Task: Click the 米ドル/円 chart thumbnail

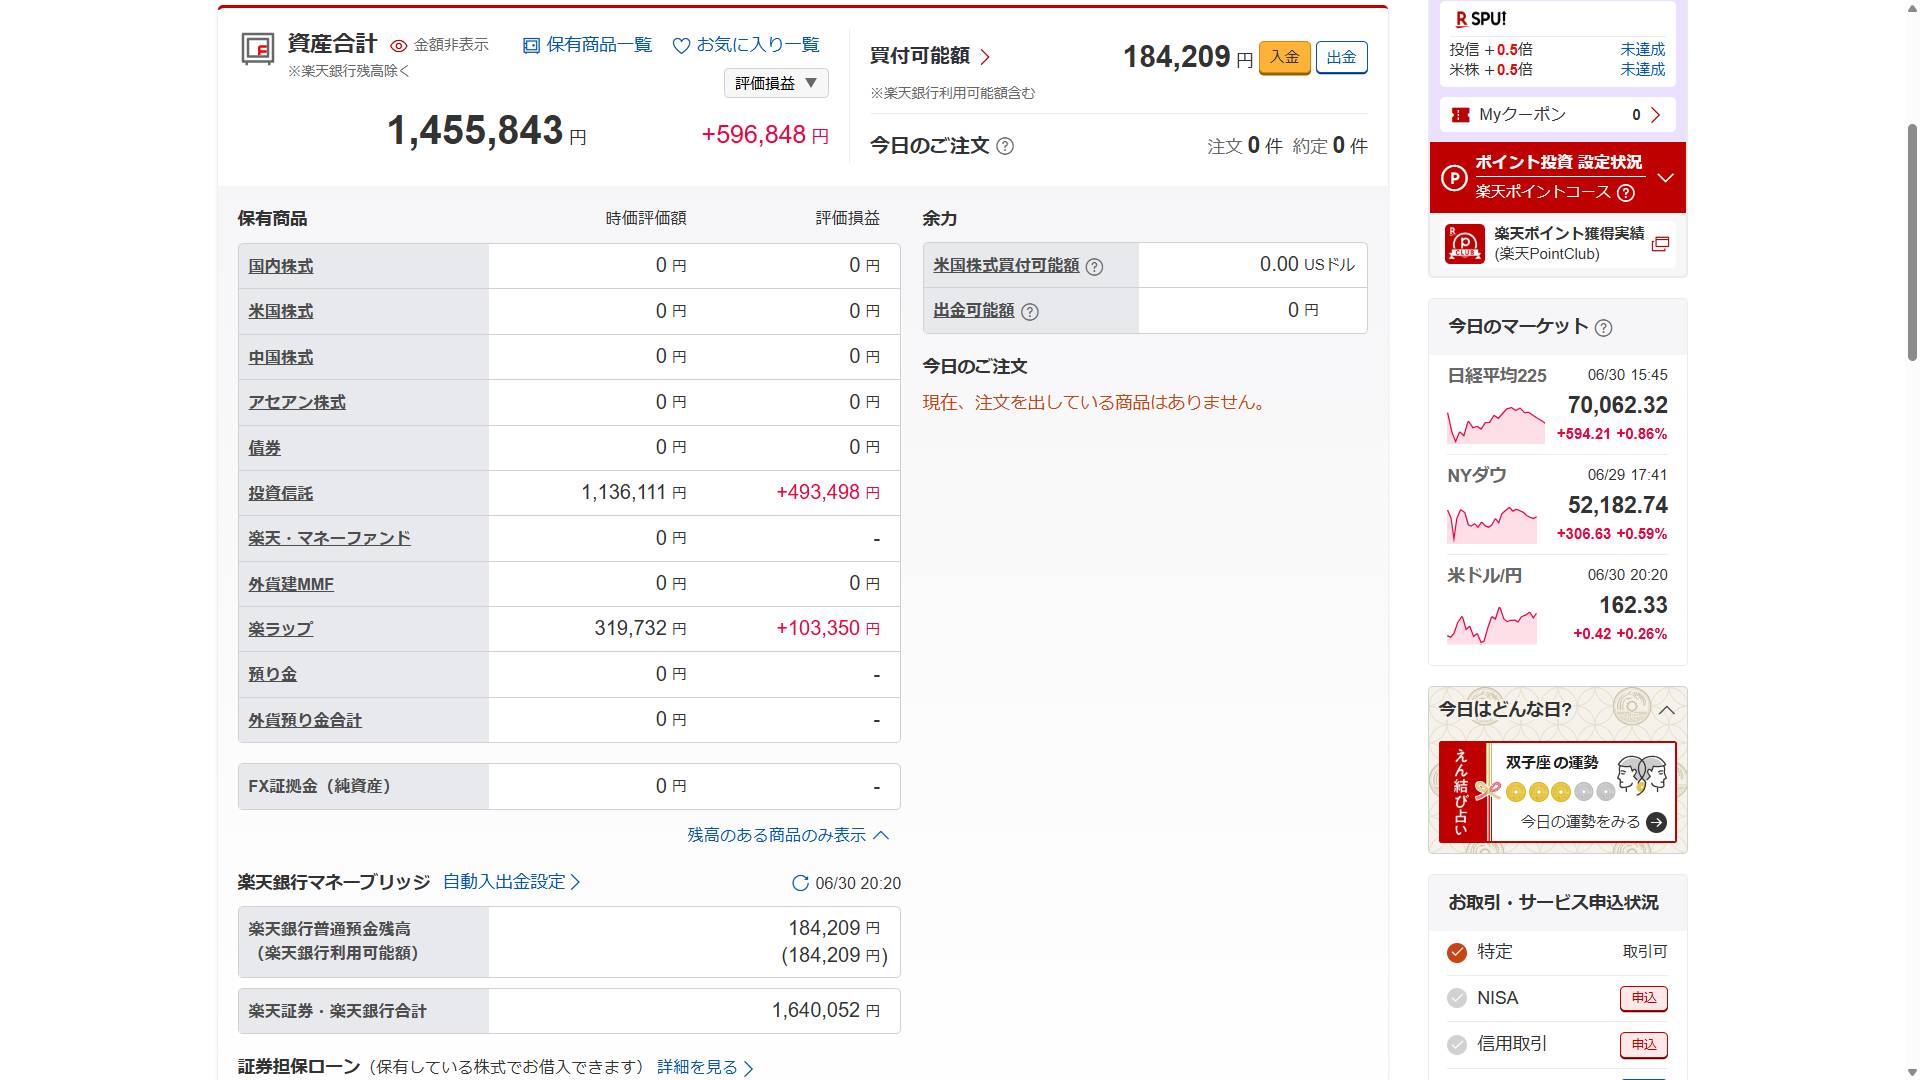Action: (x=1491, y=624)
